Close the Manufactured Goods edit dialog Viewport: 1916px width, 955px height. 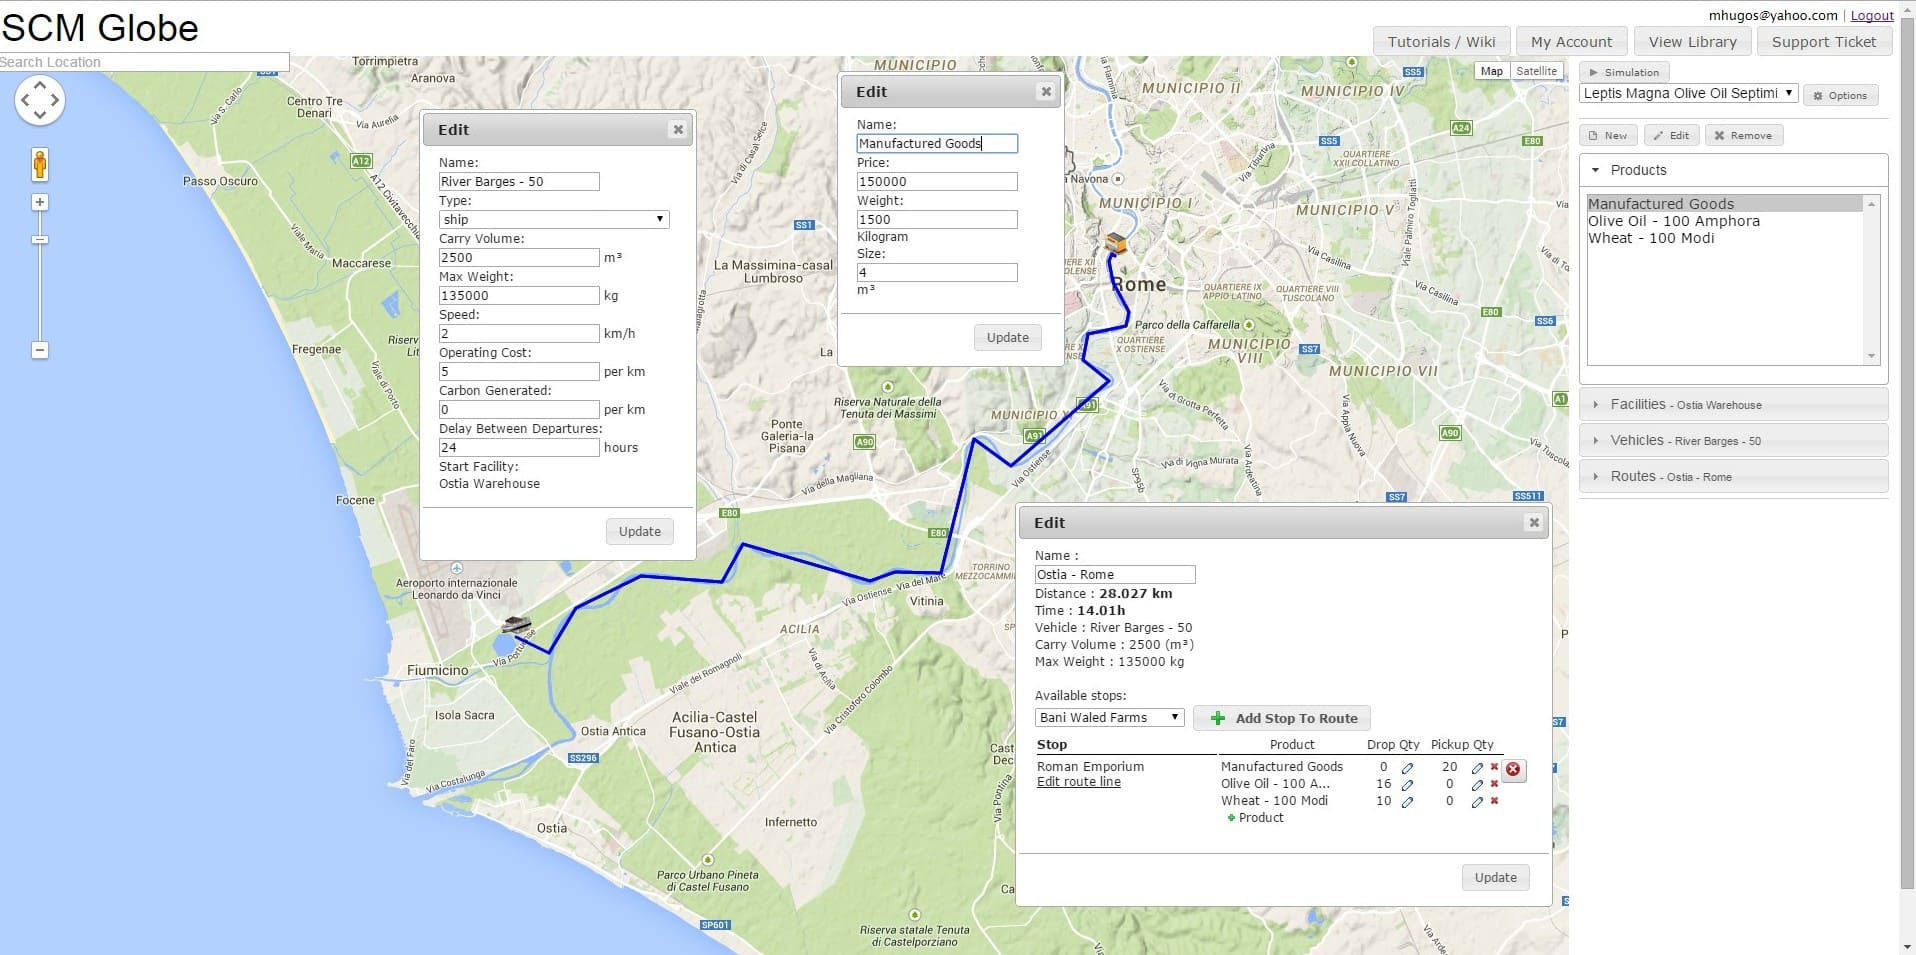tap(1046, 92)
